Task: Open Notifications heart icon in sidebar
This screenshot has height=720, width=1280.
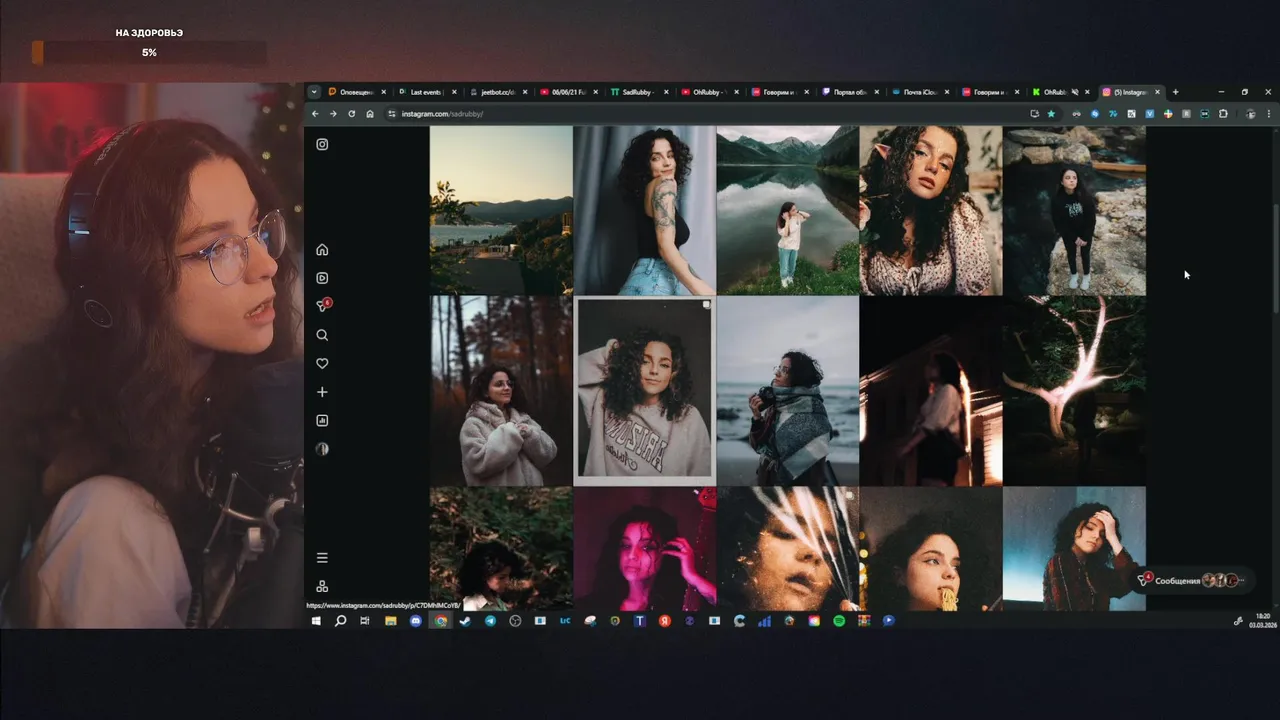Action: point(322,364)
